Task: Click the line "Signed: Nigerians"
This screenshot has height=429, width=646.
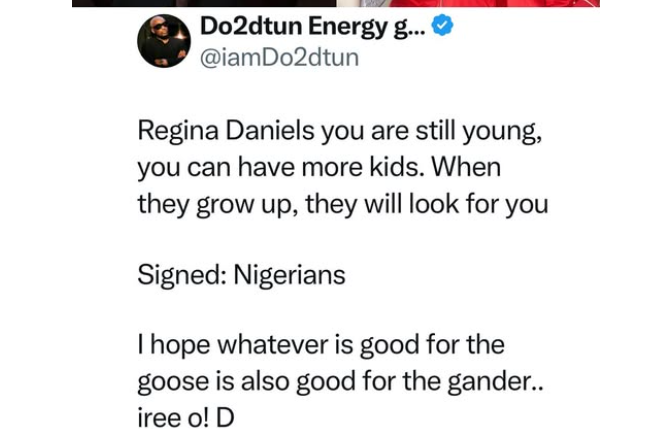Action: (x=241, y=274)
